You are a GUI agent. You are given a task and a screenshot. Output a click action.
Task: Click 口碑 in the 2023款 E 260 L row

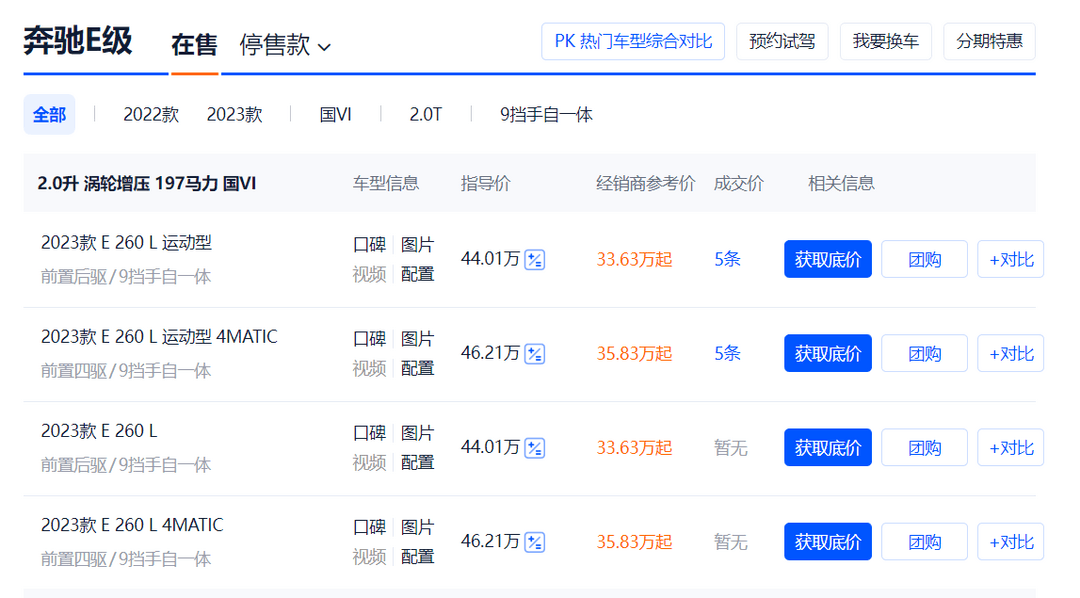point(369,433)
